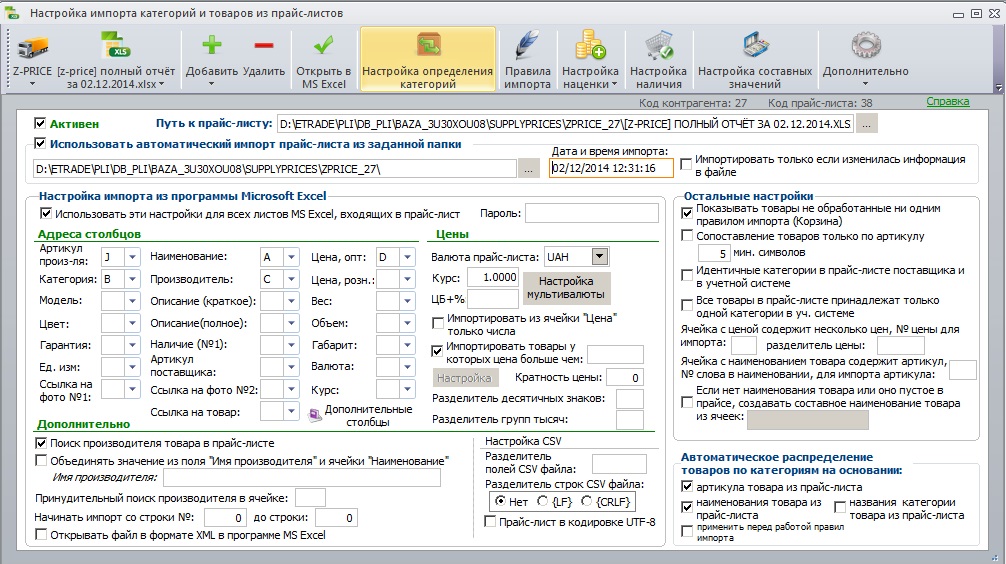Expand the Настройка наценки dropdown arrow
Image resolution: width=1006 pixels, height=564 pixels.
click(614, 84)
